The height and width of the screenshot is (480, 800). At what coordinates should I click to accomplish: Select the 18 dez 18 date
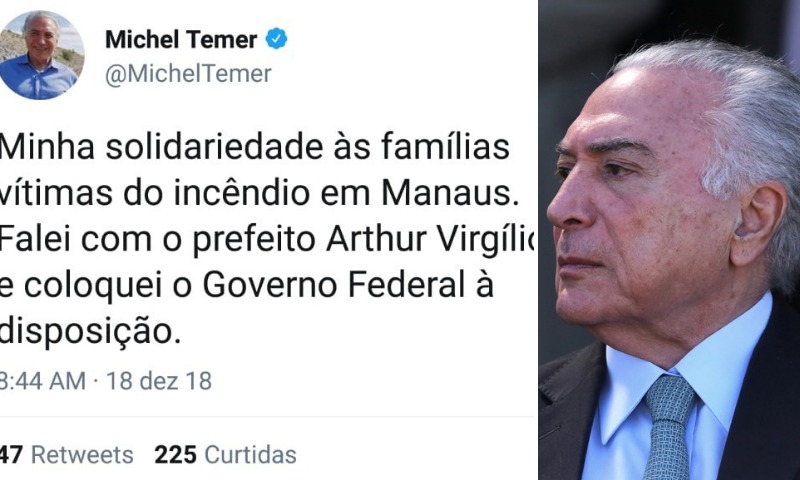pyautogui.click(x=159, y=381)
